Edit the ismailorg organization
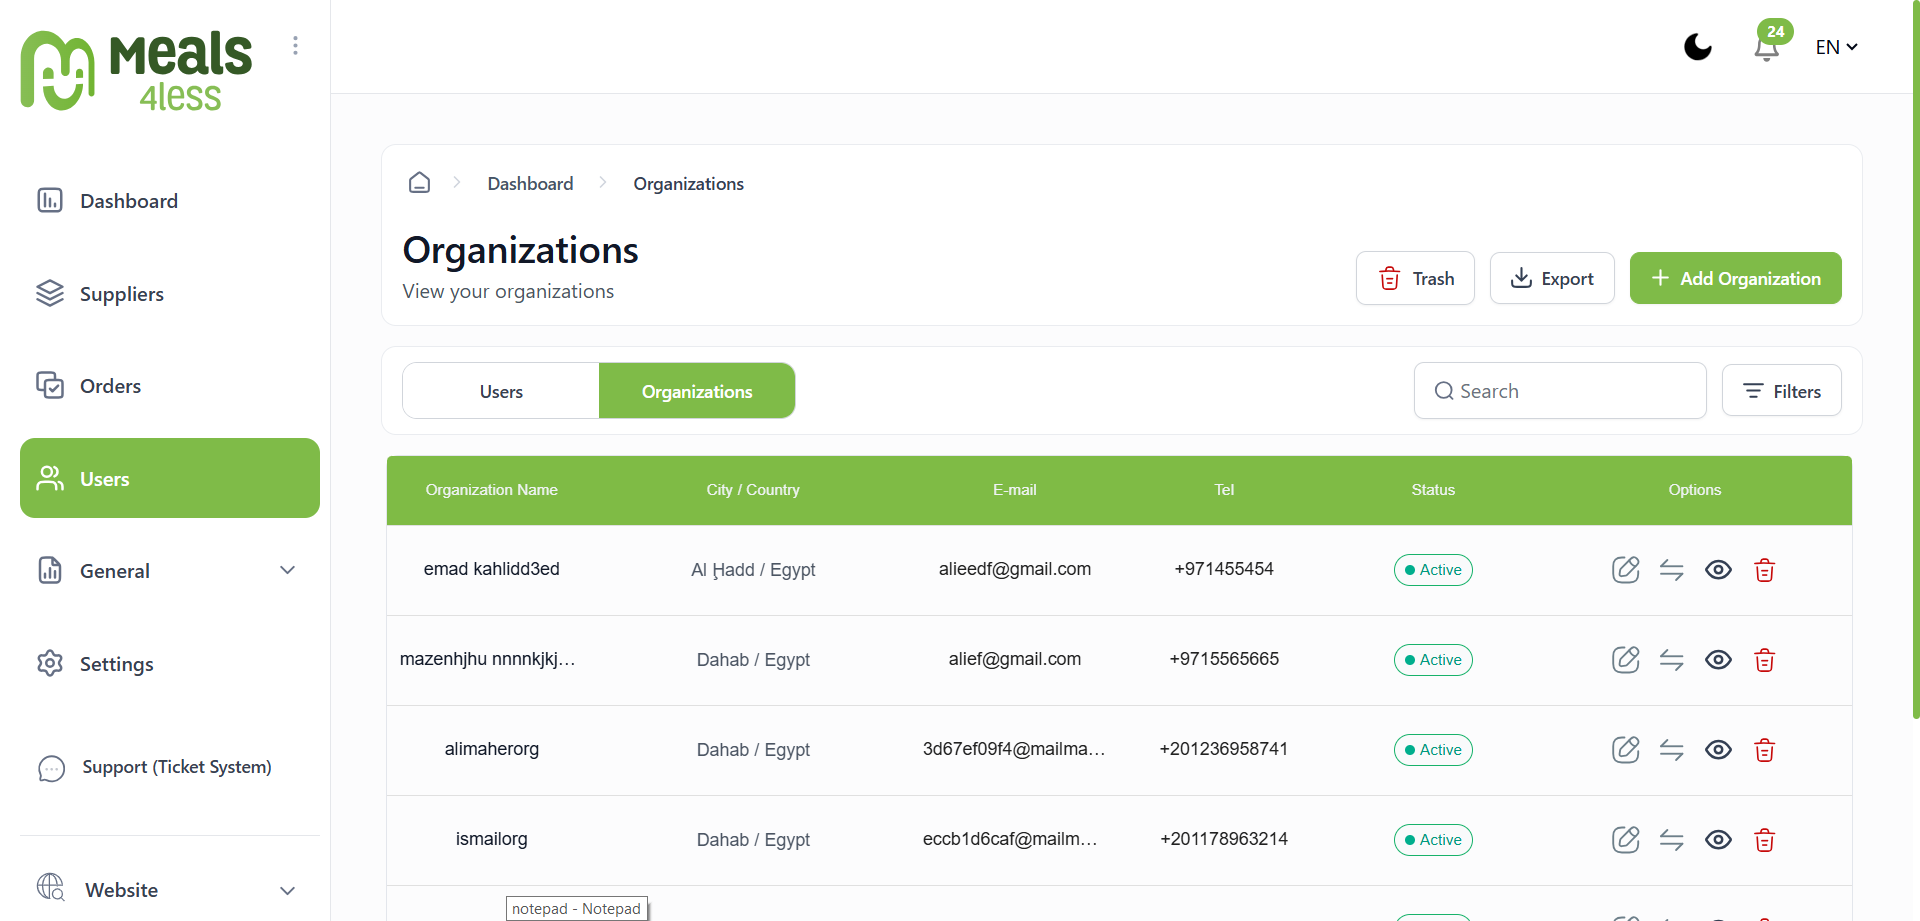Viewport: 1920px width, 921px height. (1626, 840)
